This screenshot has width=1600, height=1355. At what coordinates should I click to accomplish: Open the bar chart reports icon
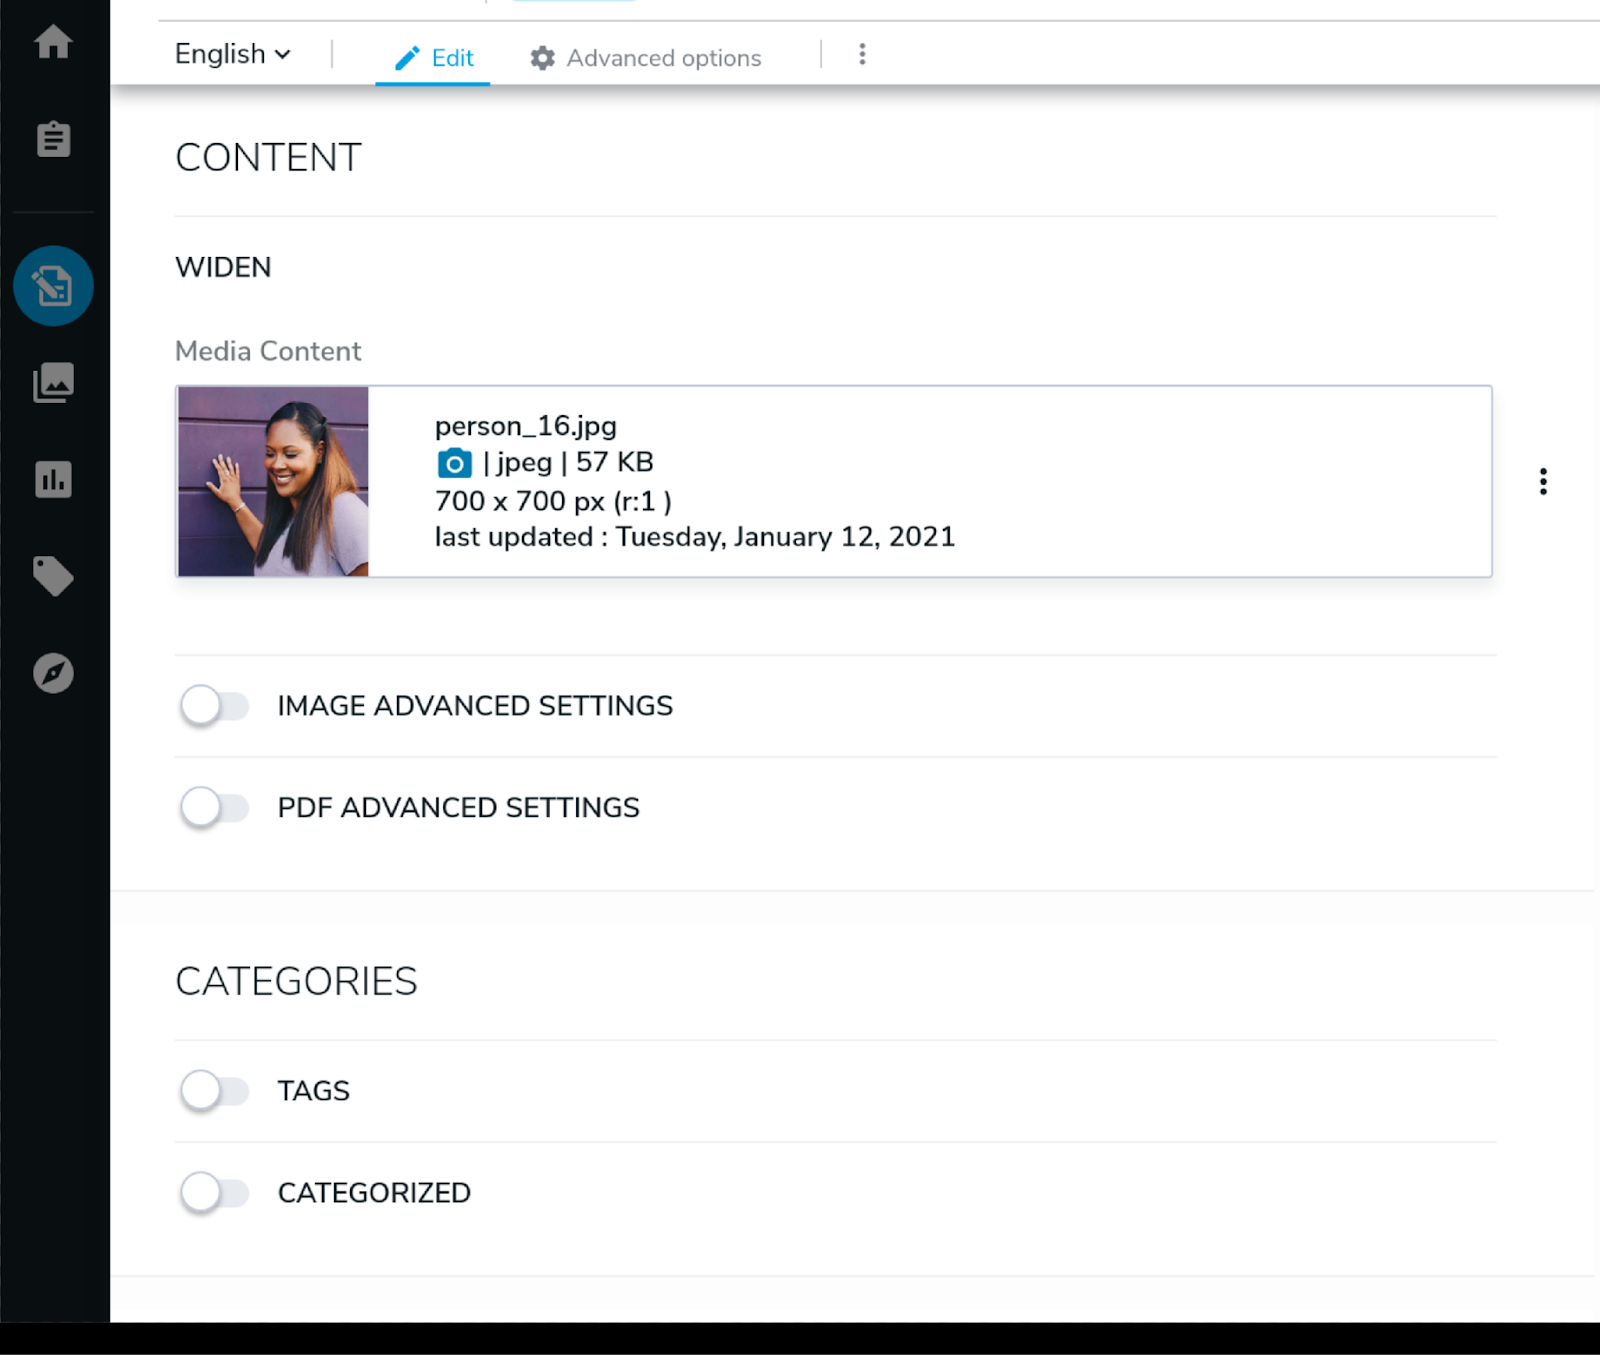point(53,480)
